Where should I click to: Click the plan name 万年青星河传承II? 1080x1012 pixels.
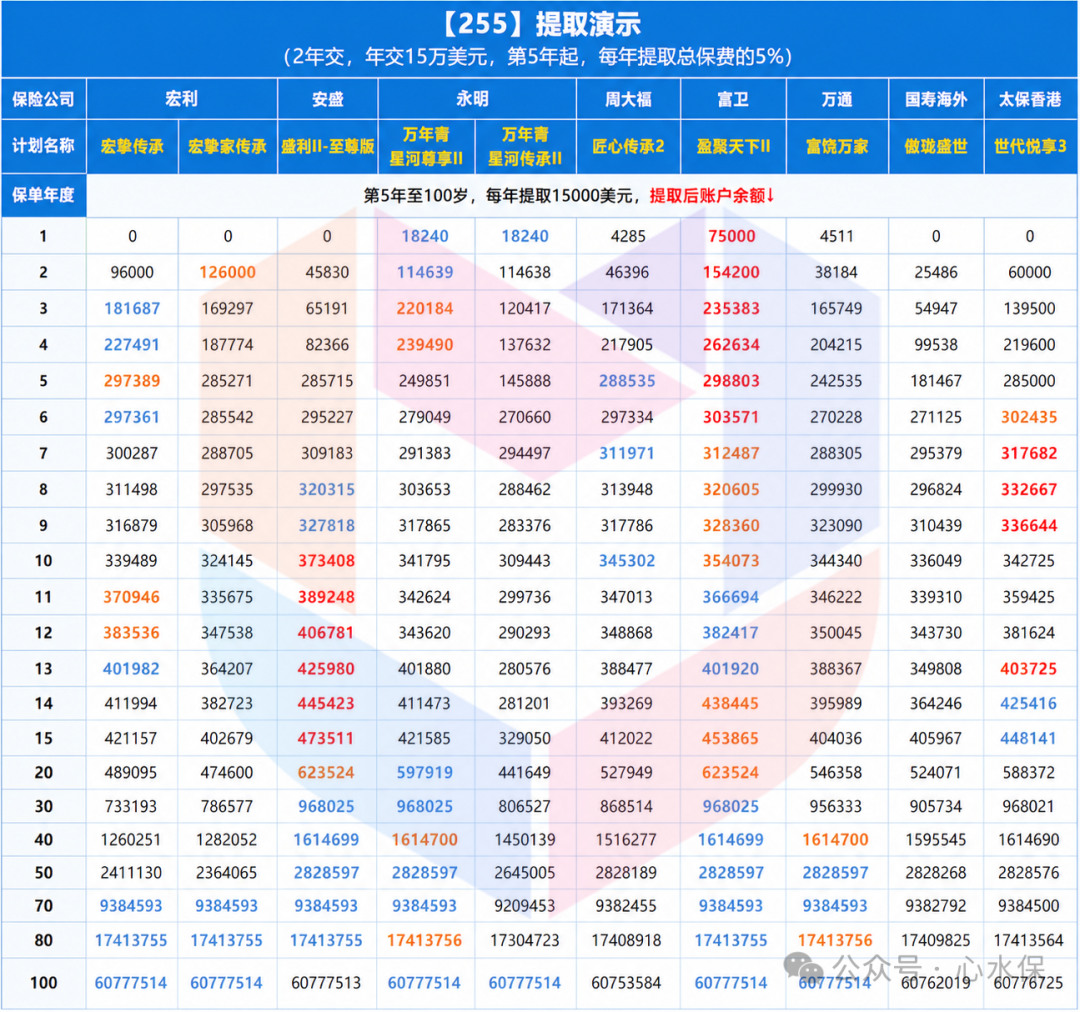click(x=525, y=146)
